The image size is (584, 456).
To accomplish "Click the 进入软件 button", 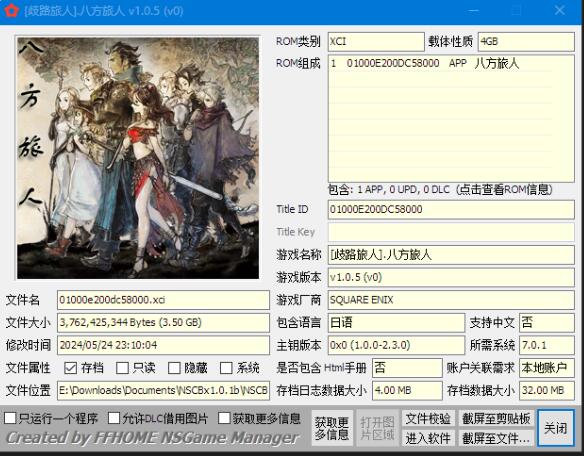I will click(428, 438).
